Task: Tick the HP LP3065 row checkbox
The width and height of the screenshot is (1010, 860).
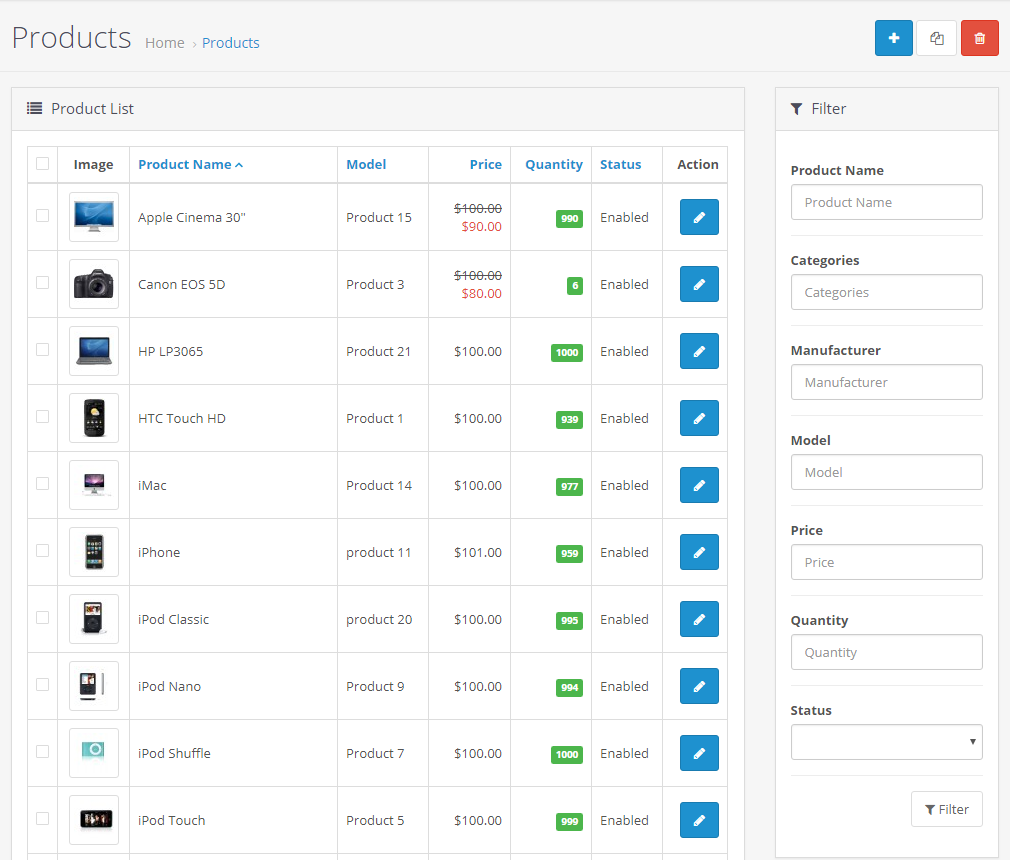Action: pos(43,350)
